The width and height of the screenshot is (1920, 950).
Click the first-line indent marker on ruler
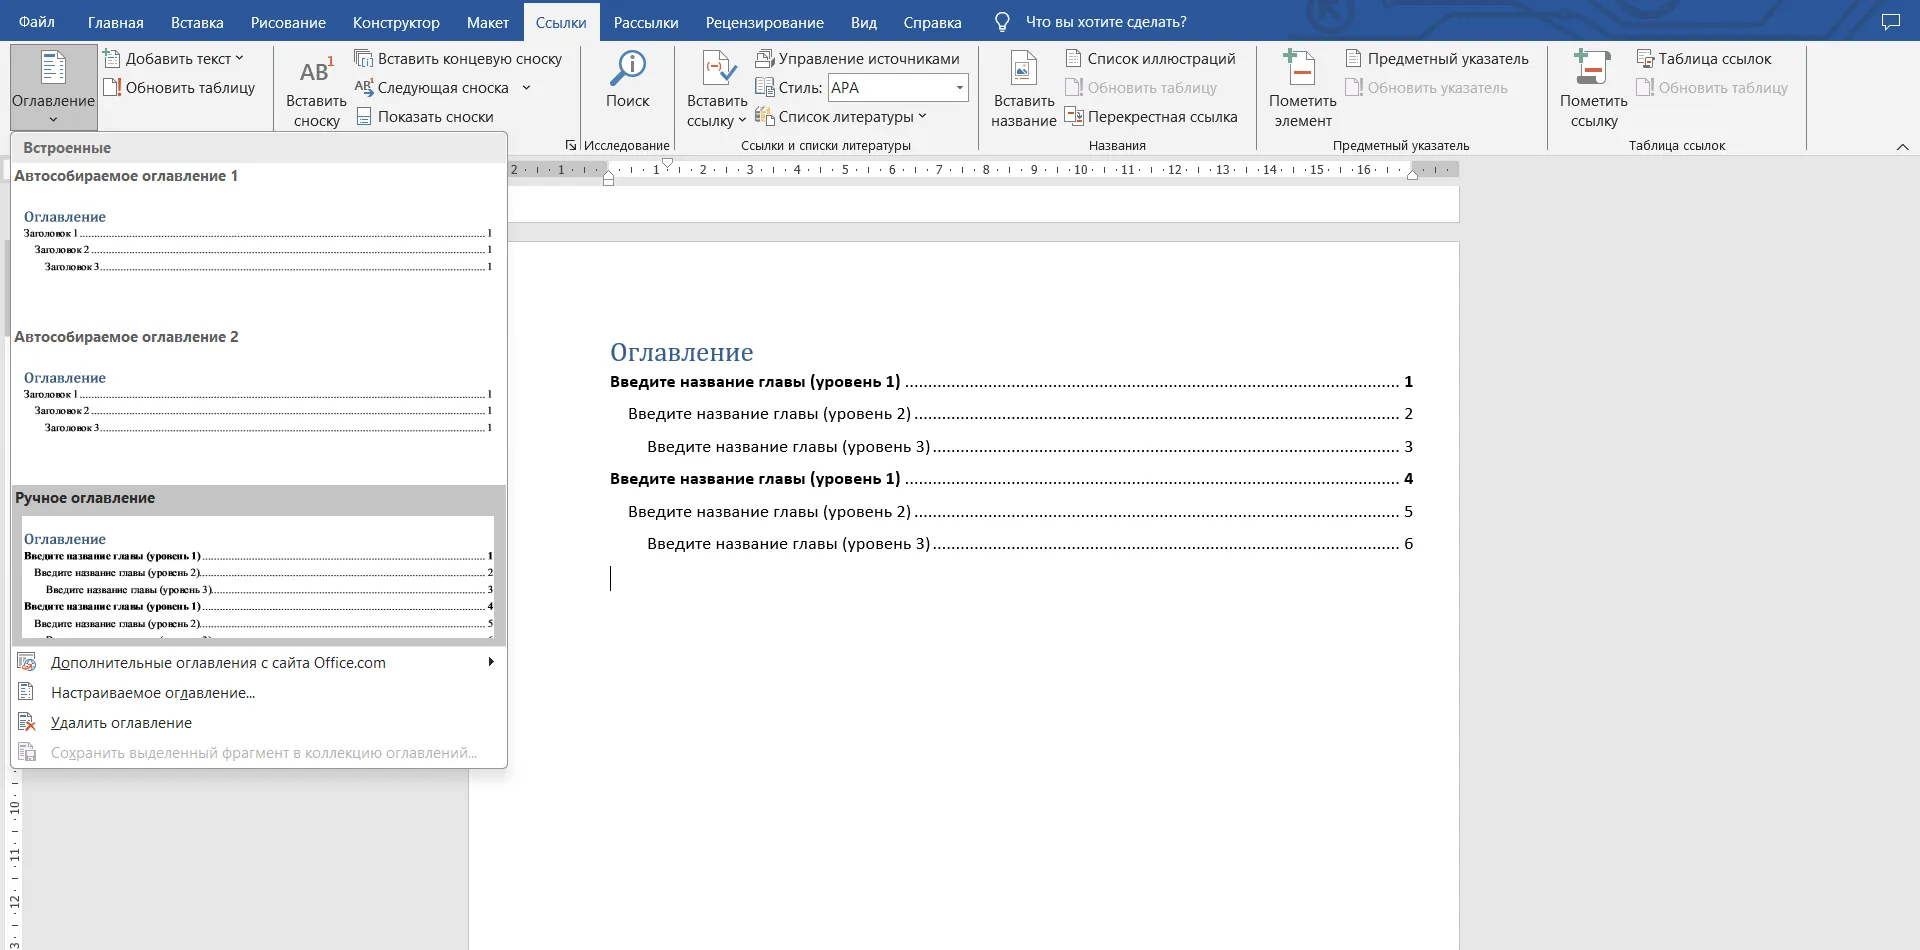[x=667, y=163]
